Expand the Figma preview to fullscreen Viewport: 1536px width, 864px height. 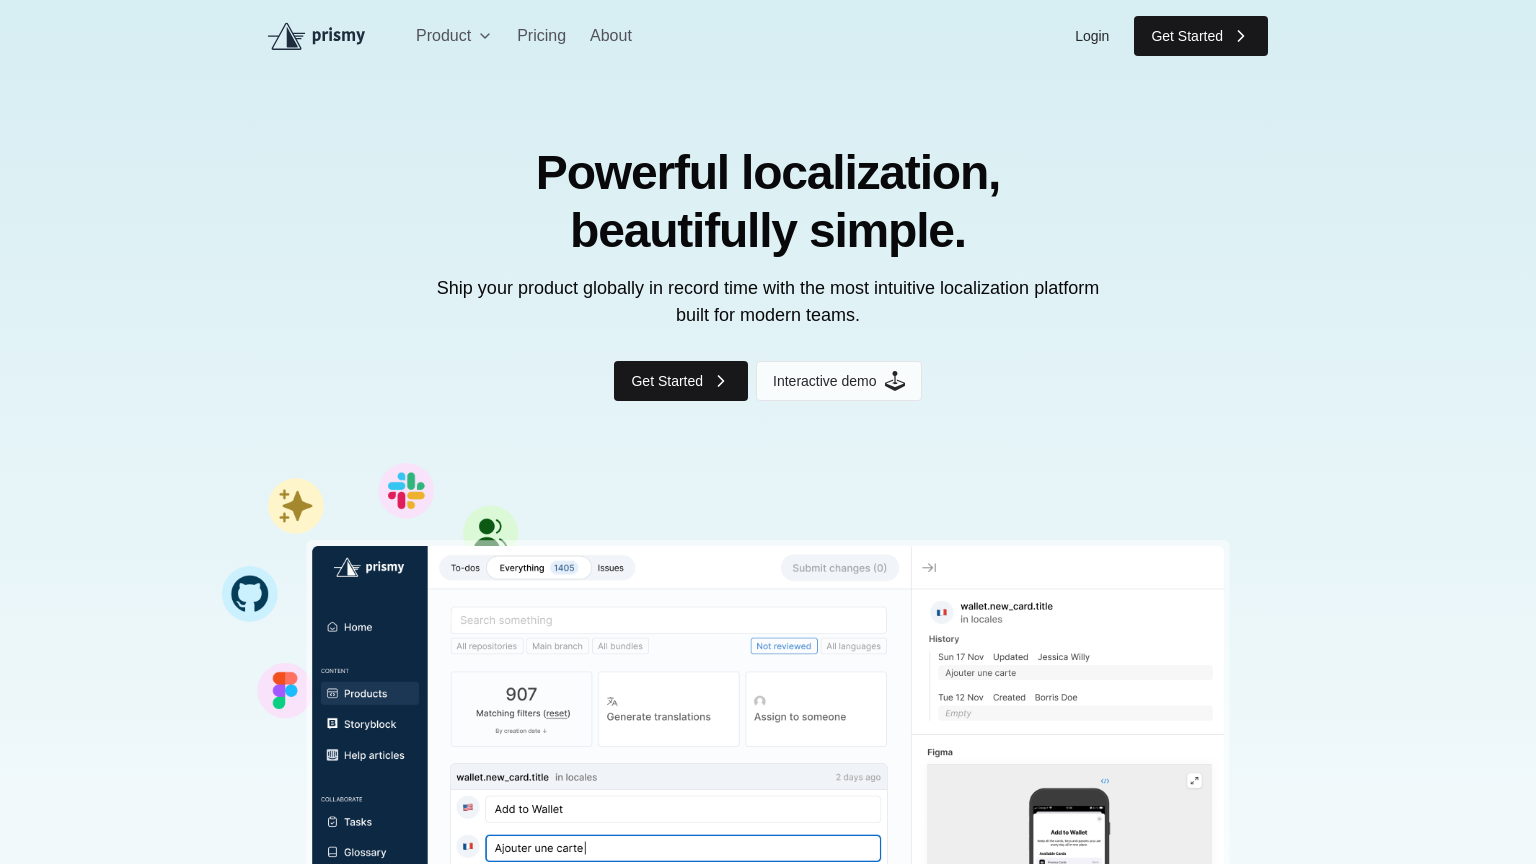pyautogui.click(x=1194, y=781)
